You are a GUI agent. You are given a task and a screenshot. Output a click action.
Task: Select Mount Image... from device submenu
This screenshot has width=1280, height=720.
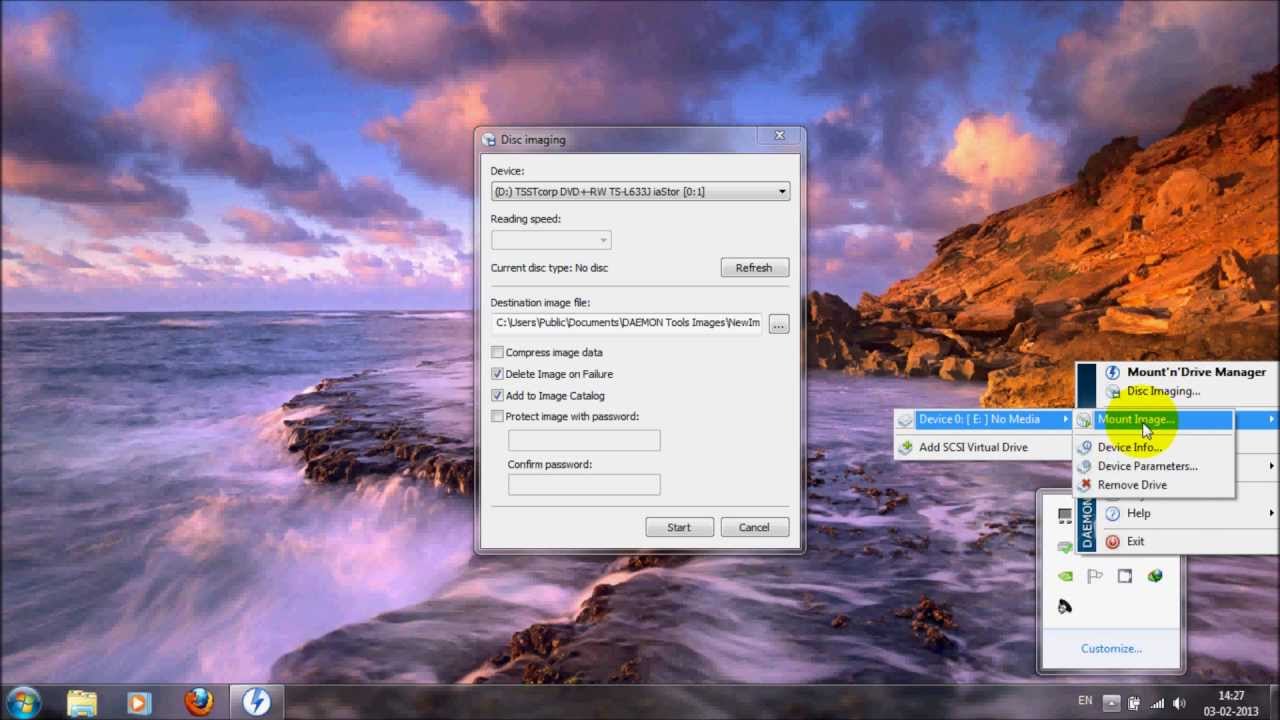1154,420
